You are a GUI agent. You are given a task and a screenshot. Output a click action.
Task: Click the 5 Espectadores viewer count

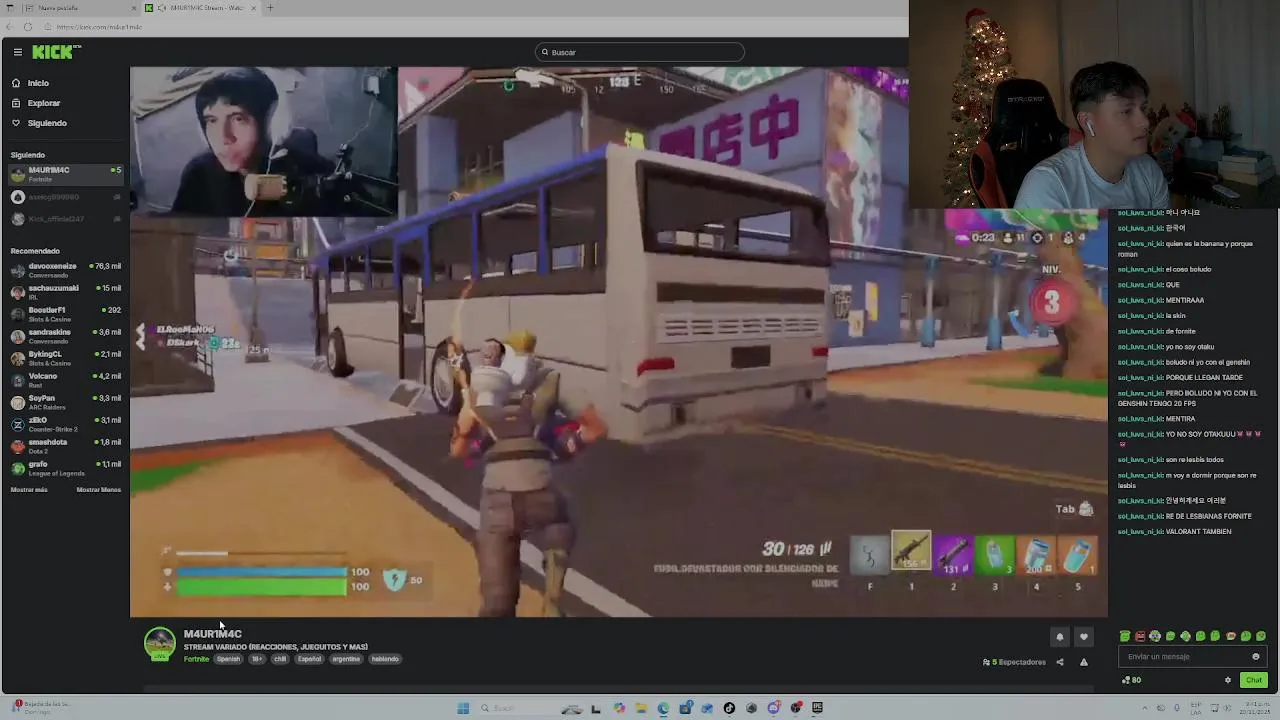pyautogui.click(x=1015, y=662)
